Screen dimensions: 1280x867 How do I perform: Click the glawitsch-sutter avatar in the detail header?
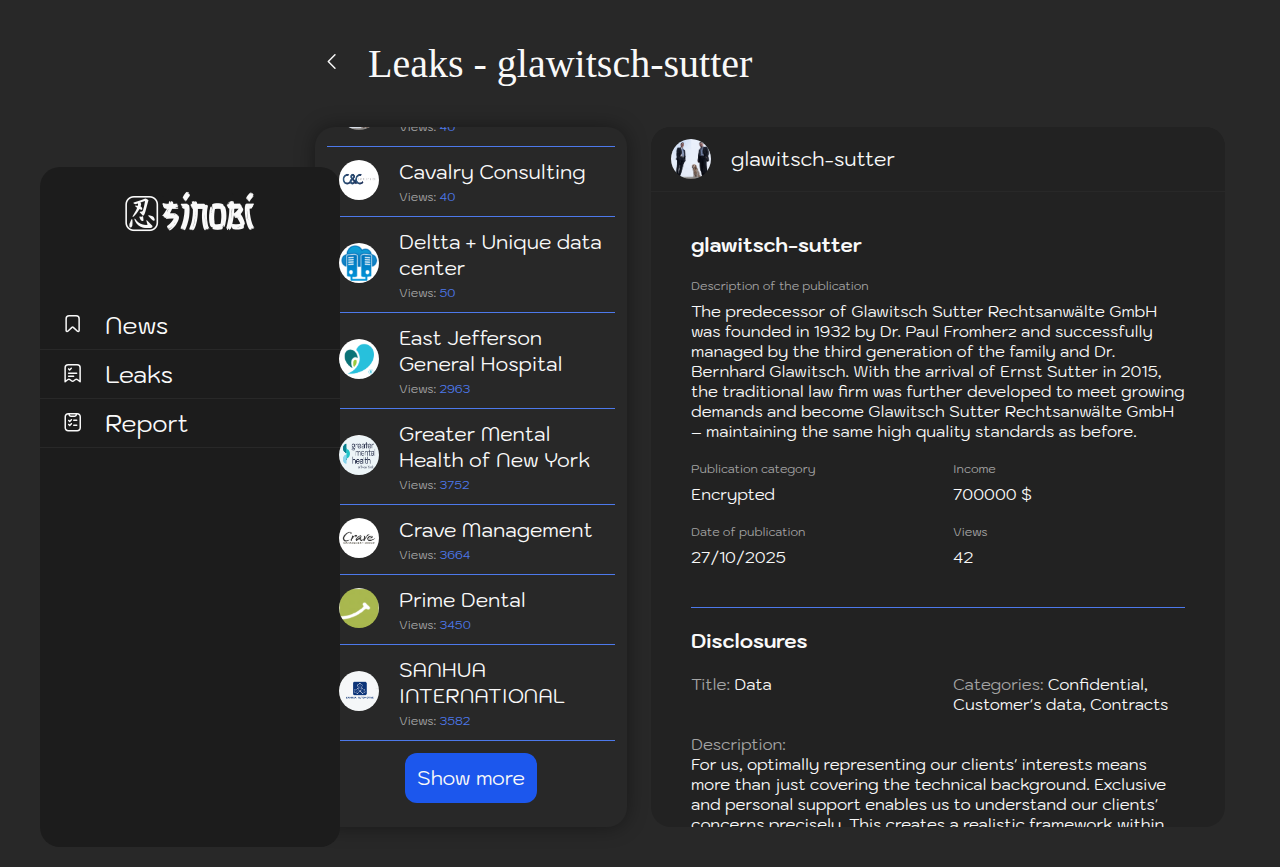(691, 159)
